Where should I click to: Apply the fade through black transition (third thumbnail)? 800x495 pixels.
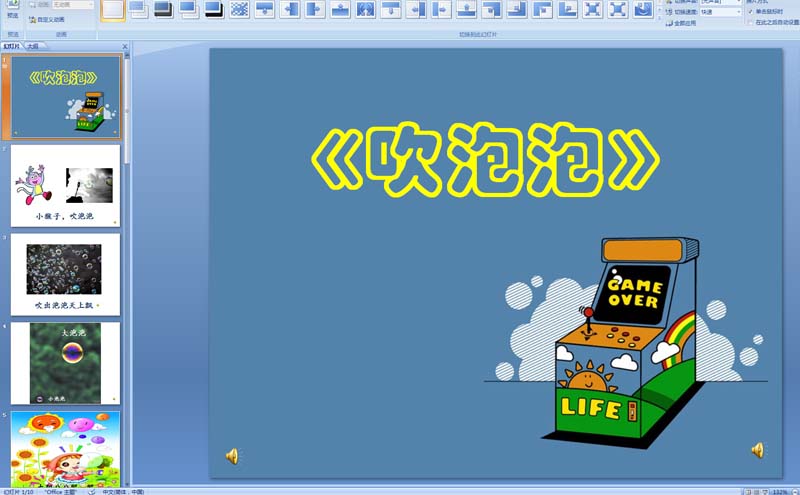(x=163, y=9)
